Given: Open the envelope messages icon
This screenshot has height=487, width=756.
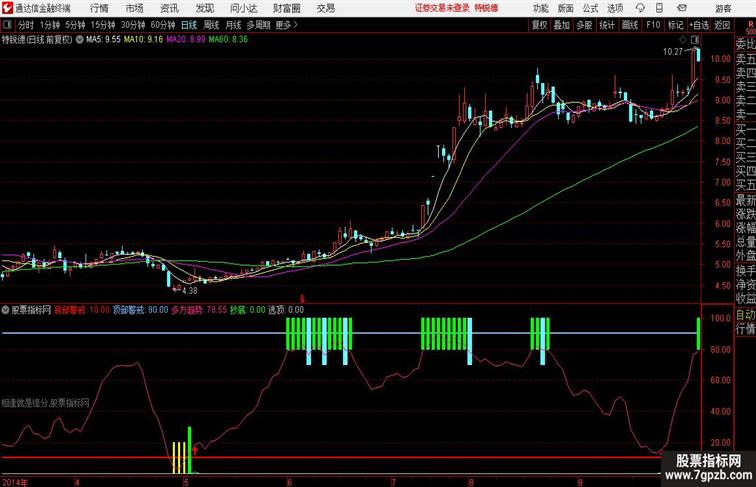Looking at the screenshot, I should [682, 8].
